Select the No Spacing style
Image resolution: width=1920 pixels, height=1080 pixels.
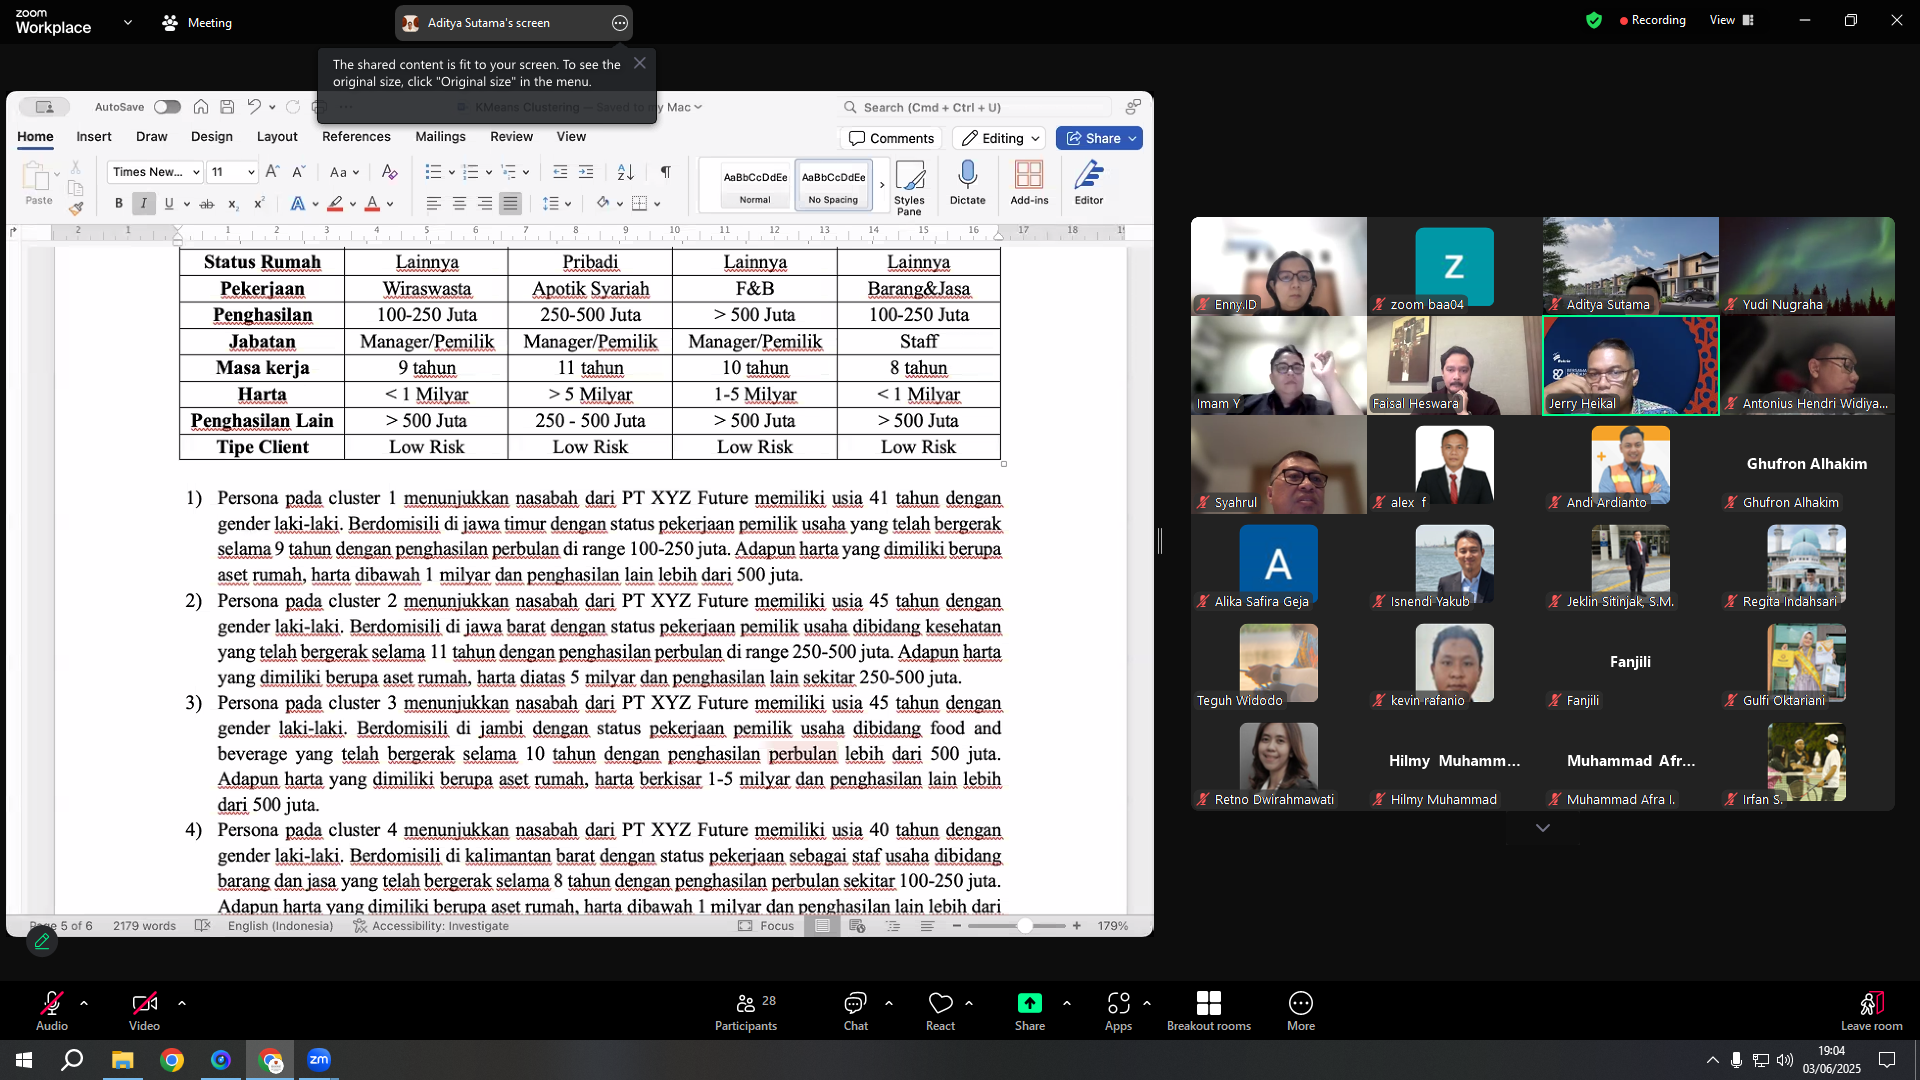pyautogui.click(x=833, y=185)
